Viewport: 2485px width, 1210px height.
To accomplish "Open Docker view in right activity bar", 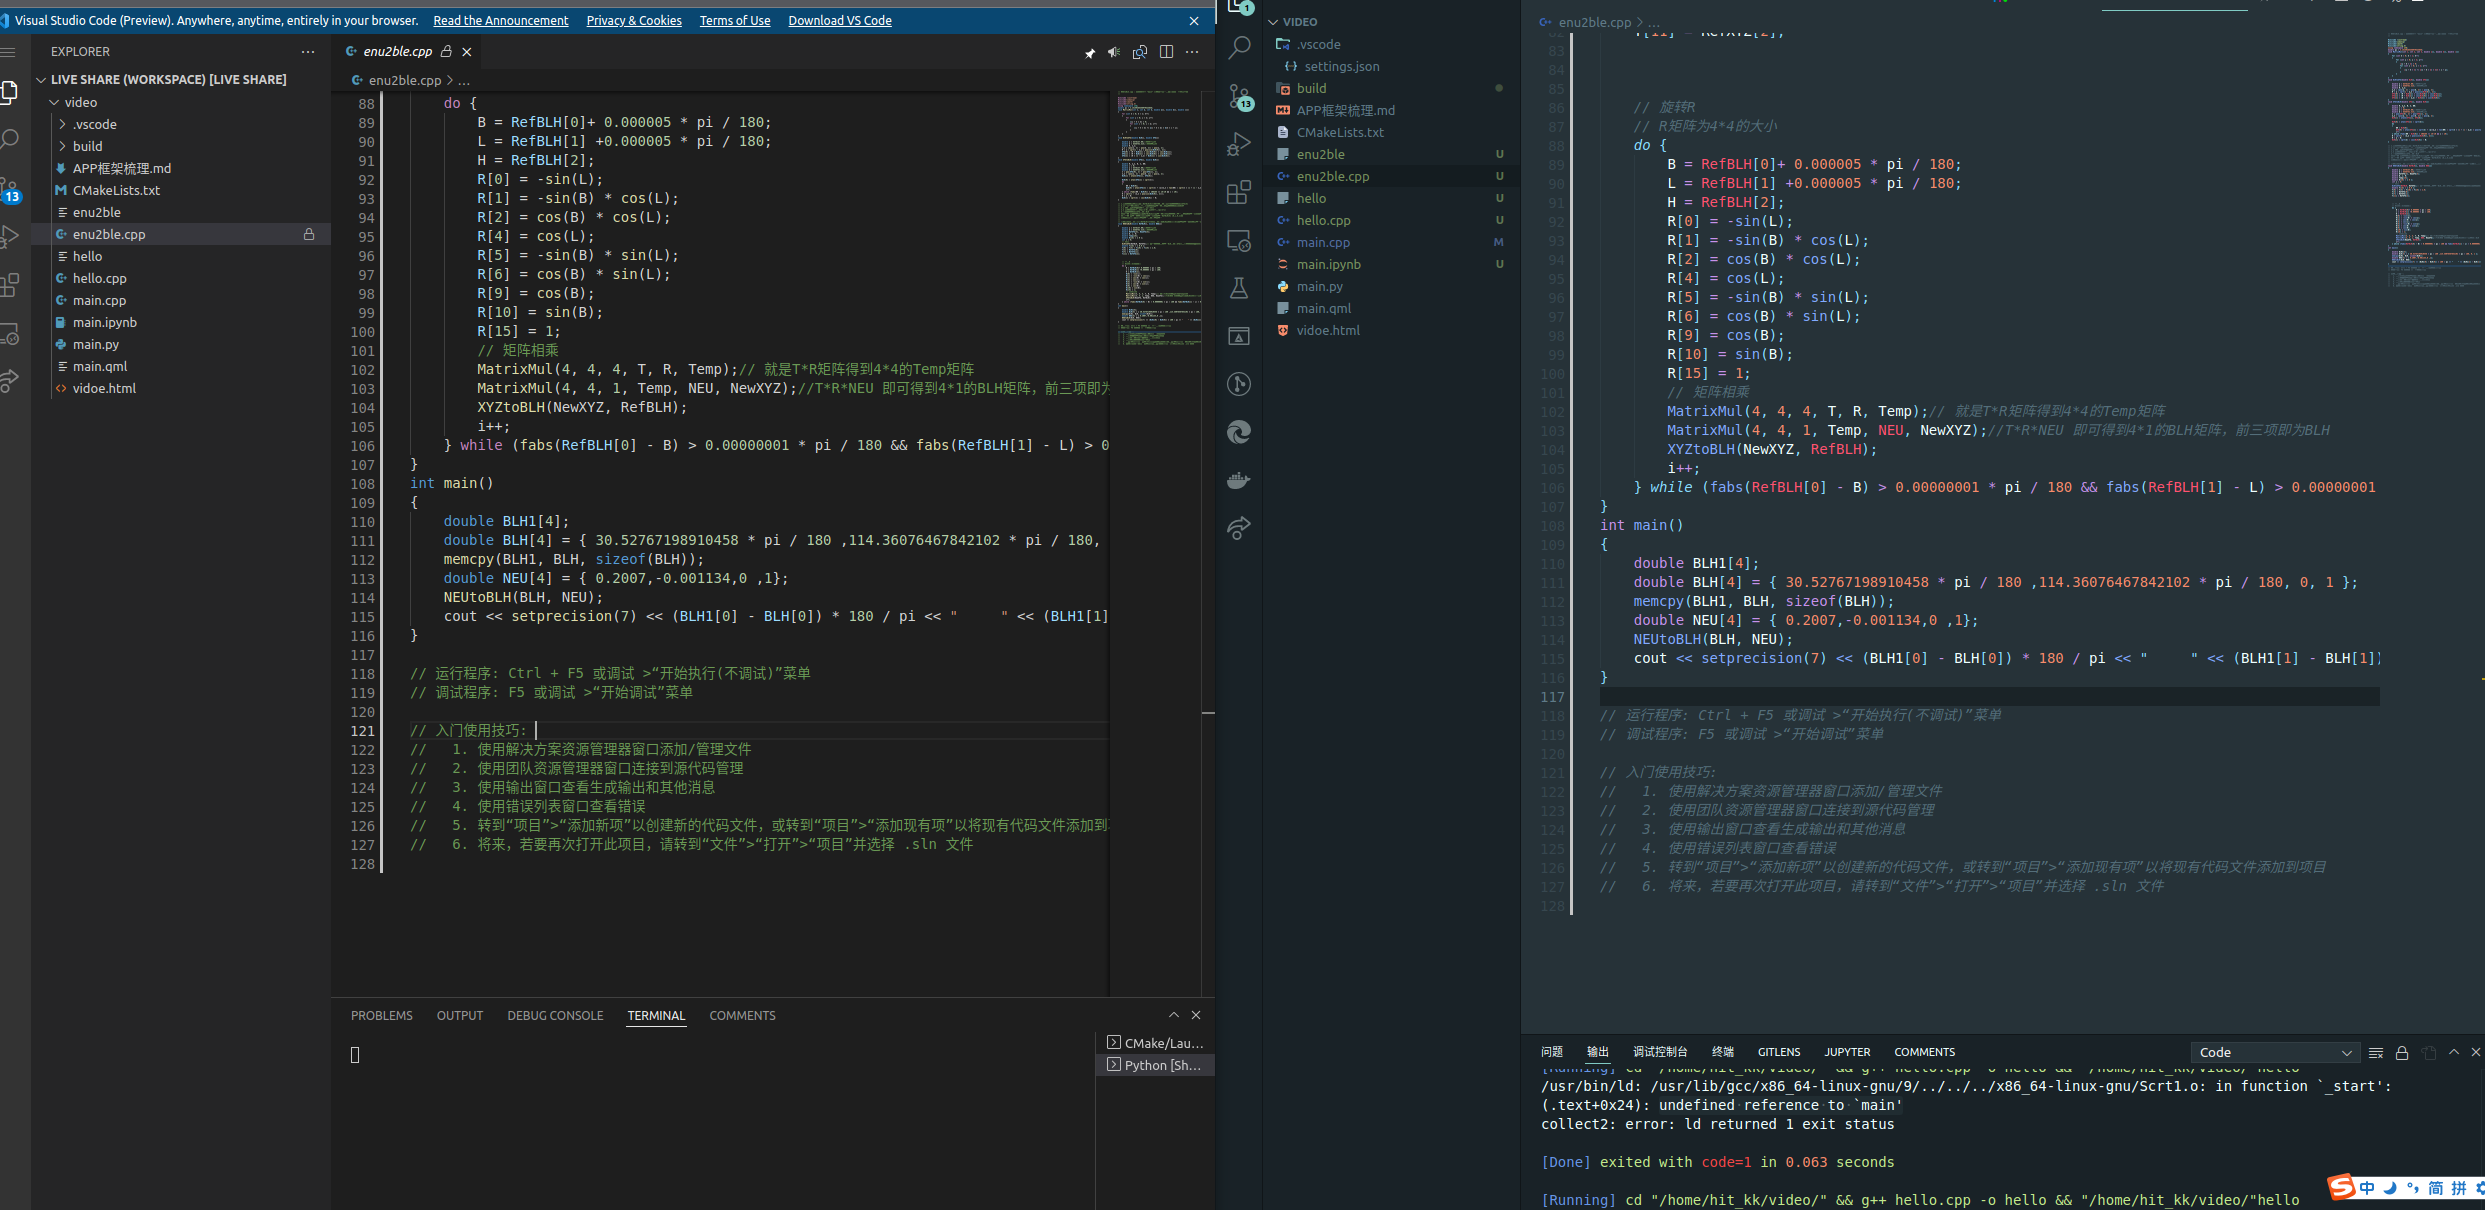I will tap(1239, 480).
